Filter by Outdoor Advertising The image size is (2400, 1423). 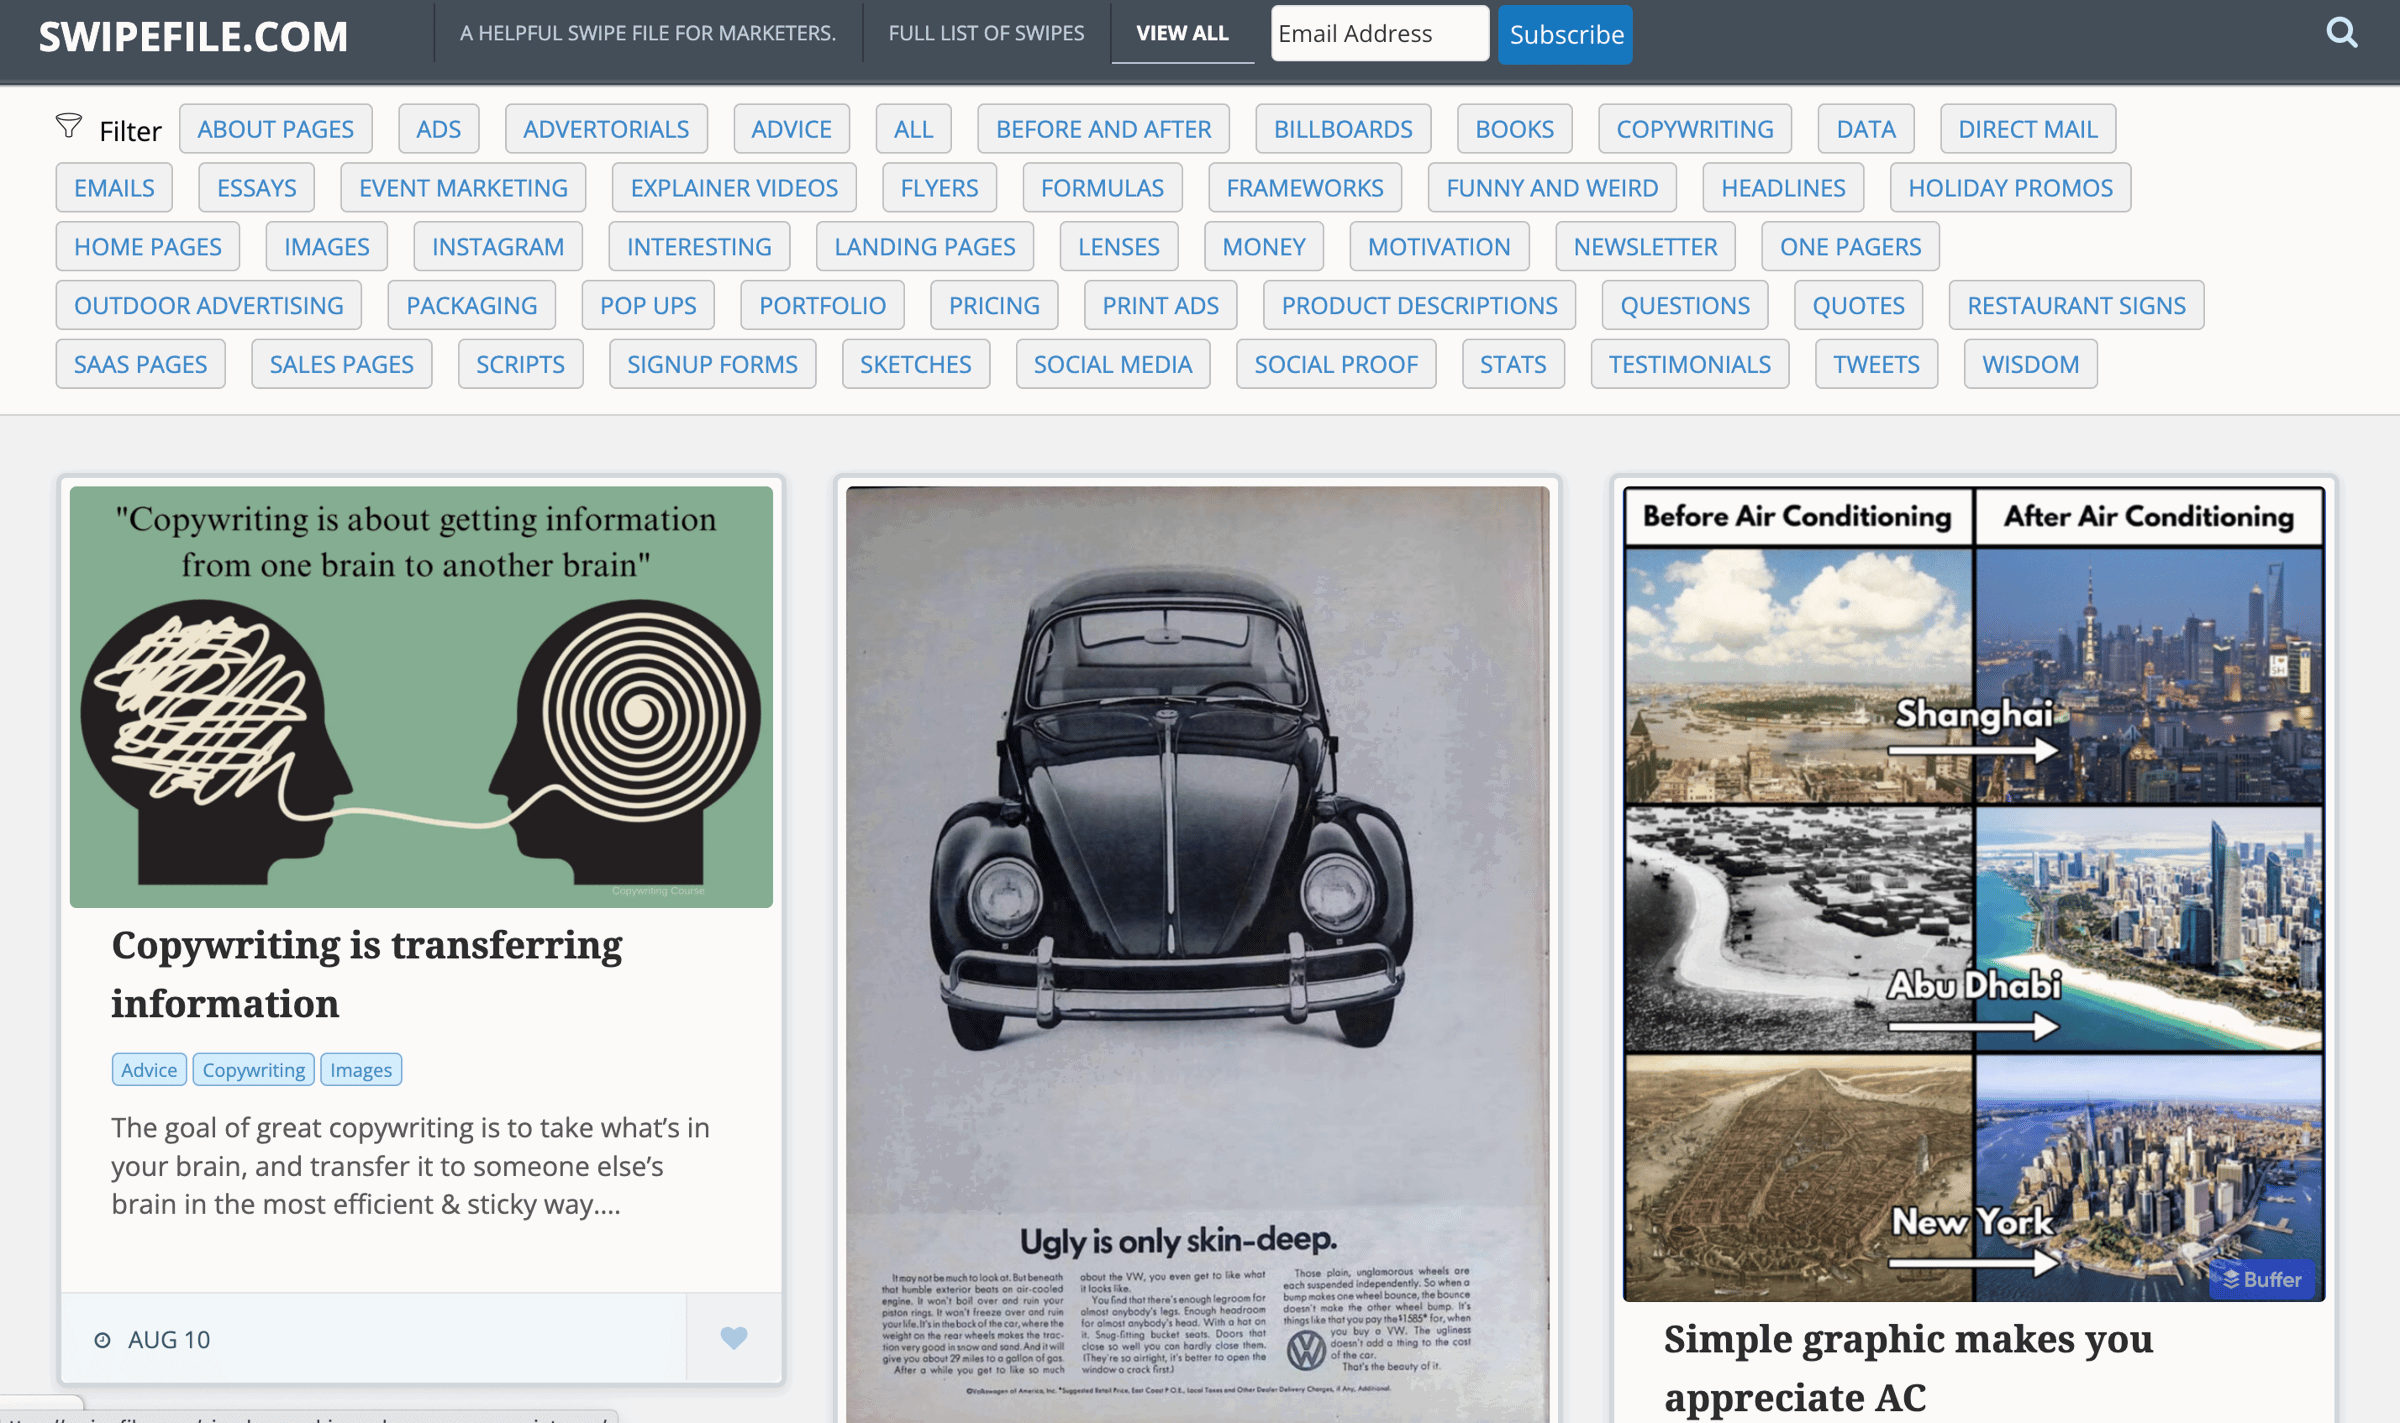208,306
